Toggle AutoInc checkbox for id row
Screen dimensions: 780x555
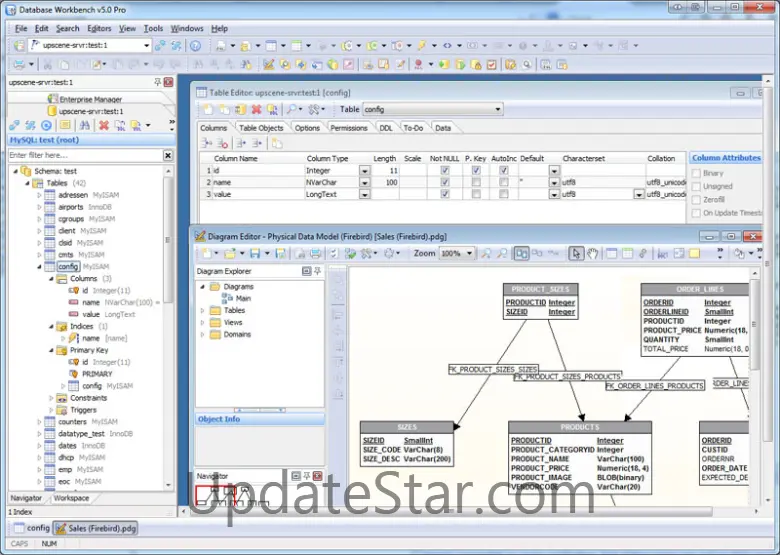pos(503,171)
